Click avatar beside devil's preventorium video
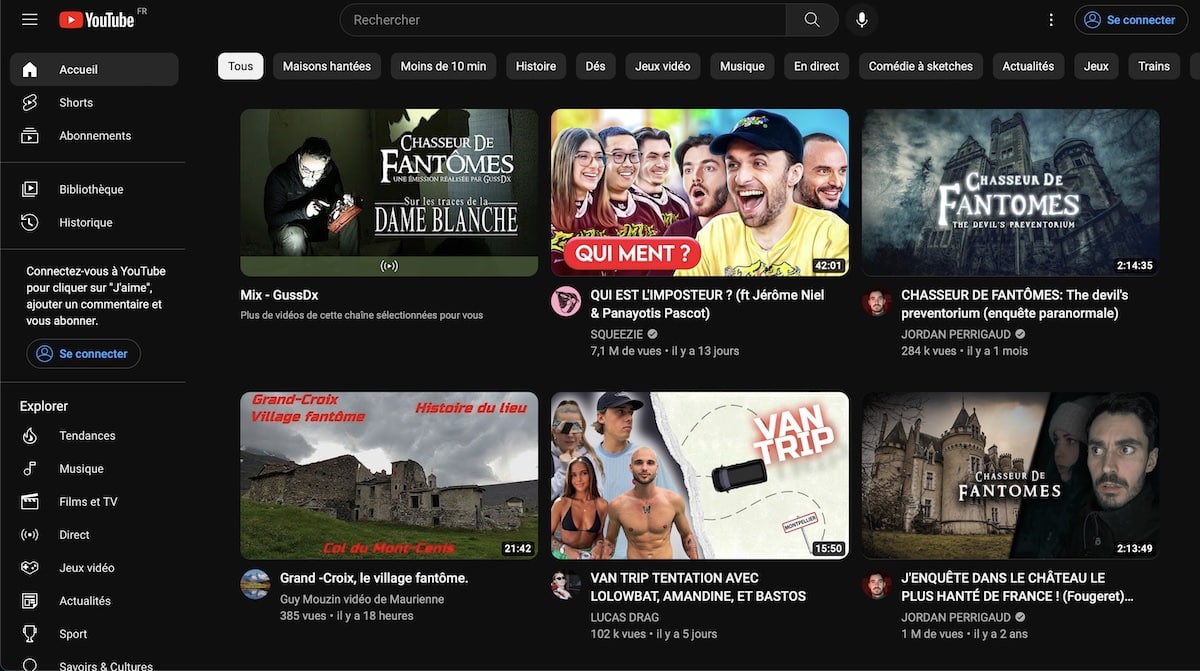1200x671 pixels. [877, 301]
